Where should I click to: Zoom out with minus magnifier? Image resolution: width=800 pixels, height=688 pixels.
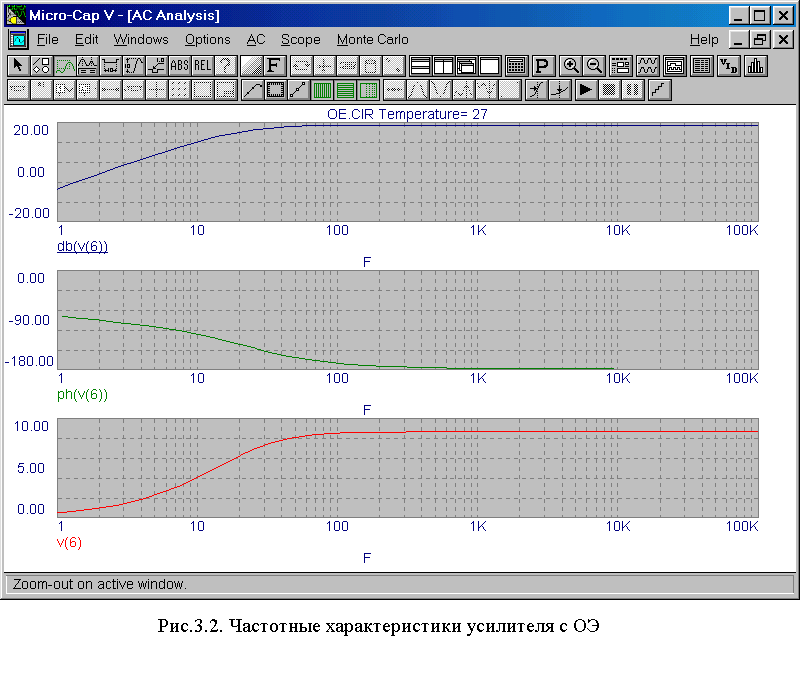point(593,66)
